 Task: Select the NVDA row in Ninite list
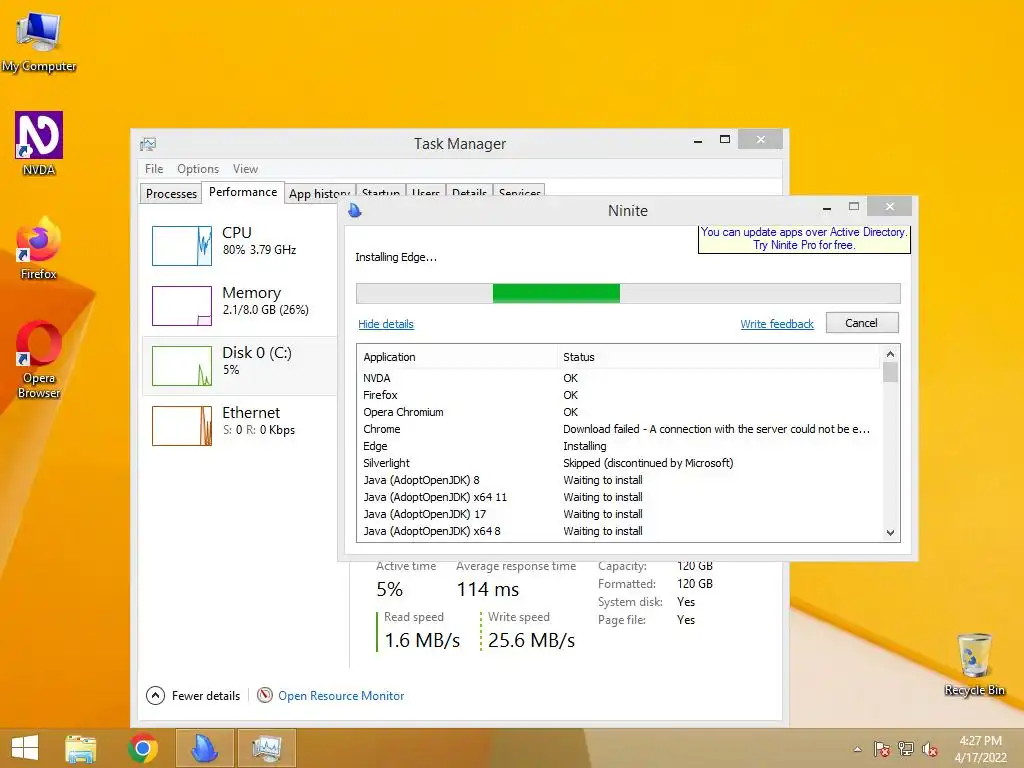pos(619,378)
